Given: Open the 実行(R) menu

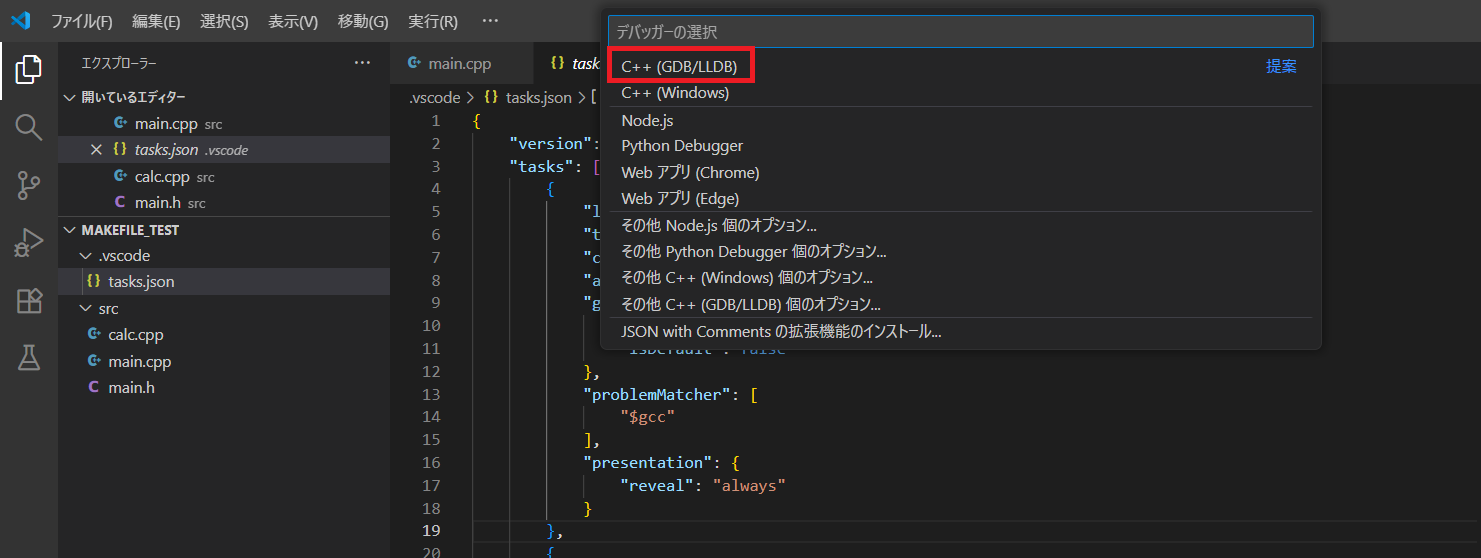Looking at the screenshot, I should pos(433,21).
